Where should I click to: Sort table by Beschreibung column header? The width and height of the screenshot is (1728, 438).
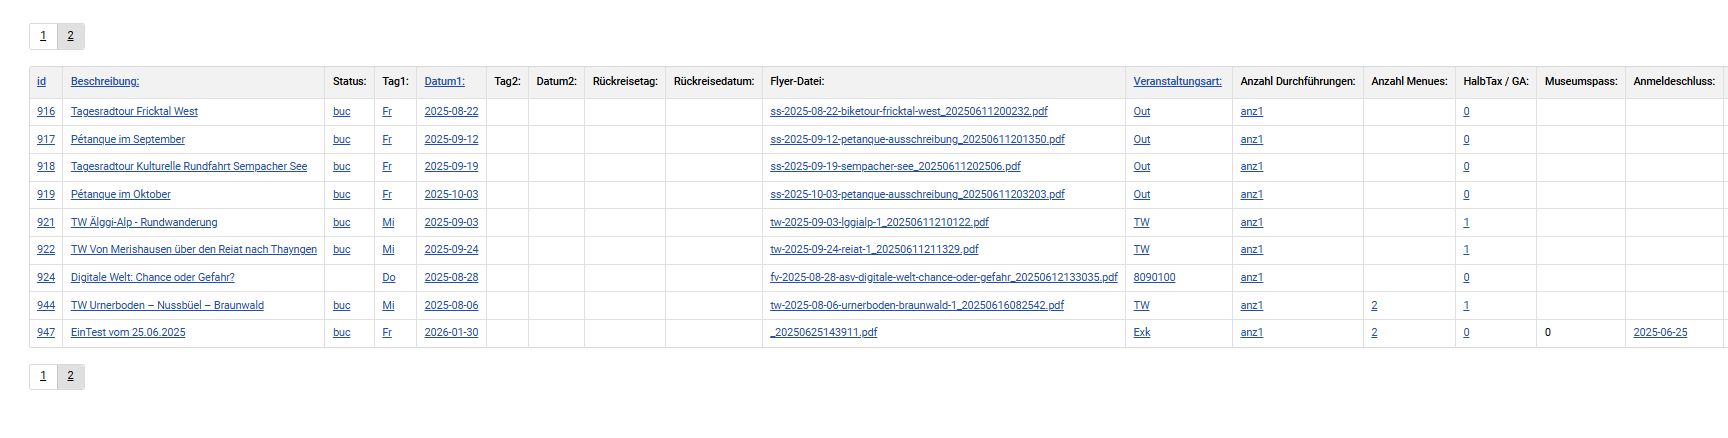tap(105, 81)
